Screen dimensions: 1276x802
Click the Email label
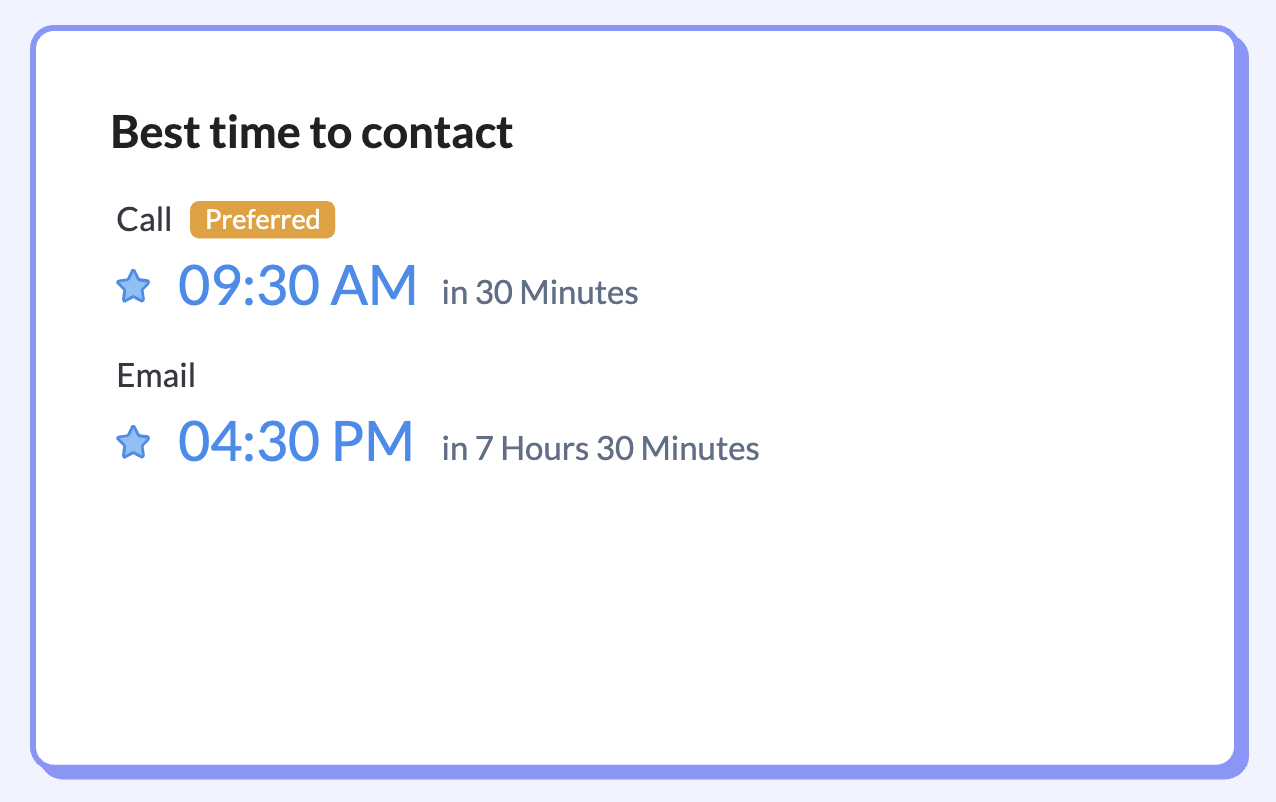tap(156, 376)
